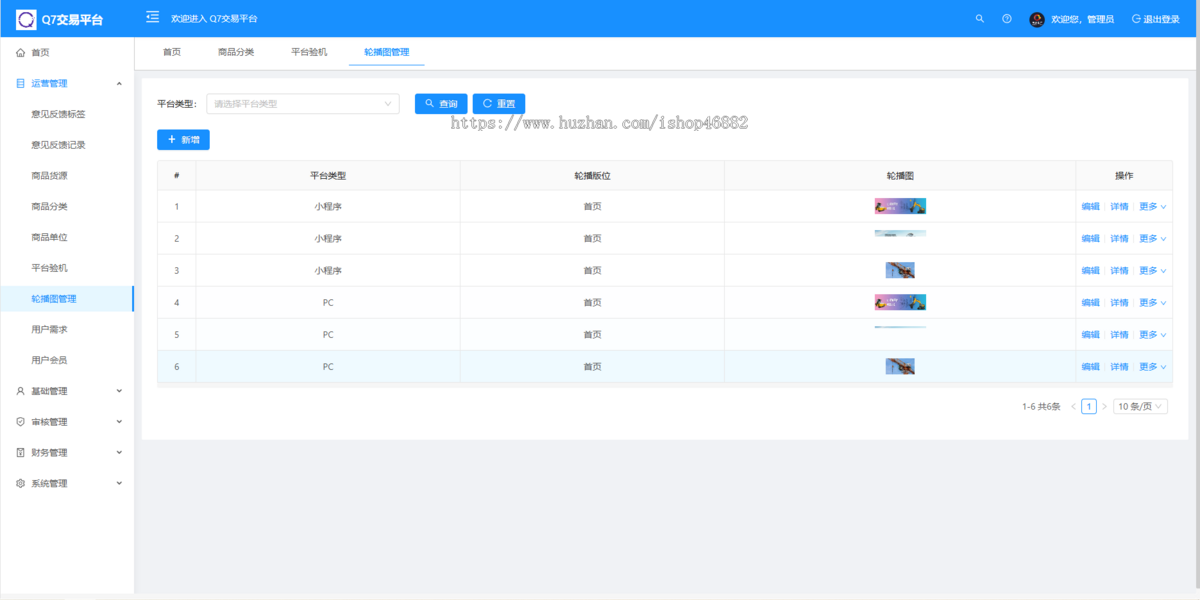Go to next page arrow in pagination

(x=1104, y=407)
